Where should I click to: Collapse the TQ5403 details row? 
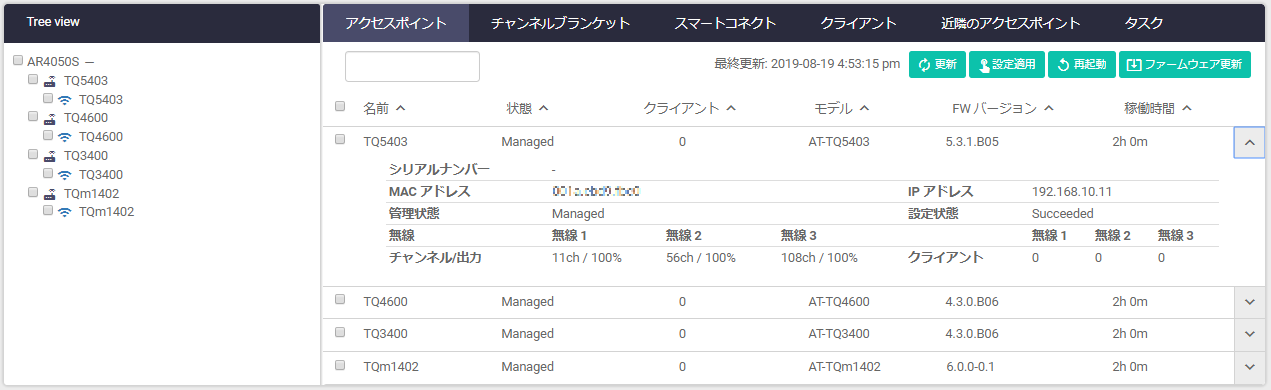pyautogui.click(x=1249, y=143)
